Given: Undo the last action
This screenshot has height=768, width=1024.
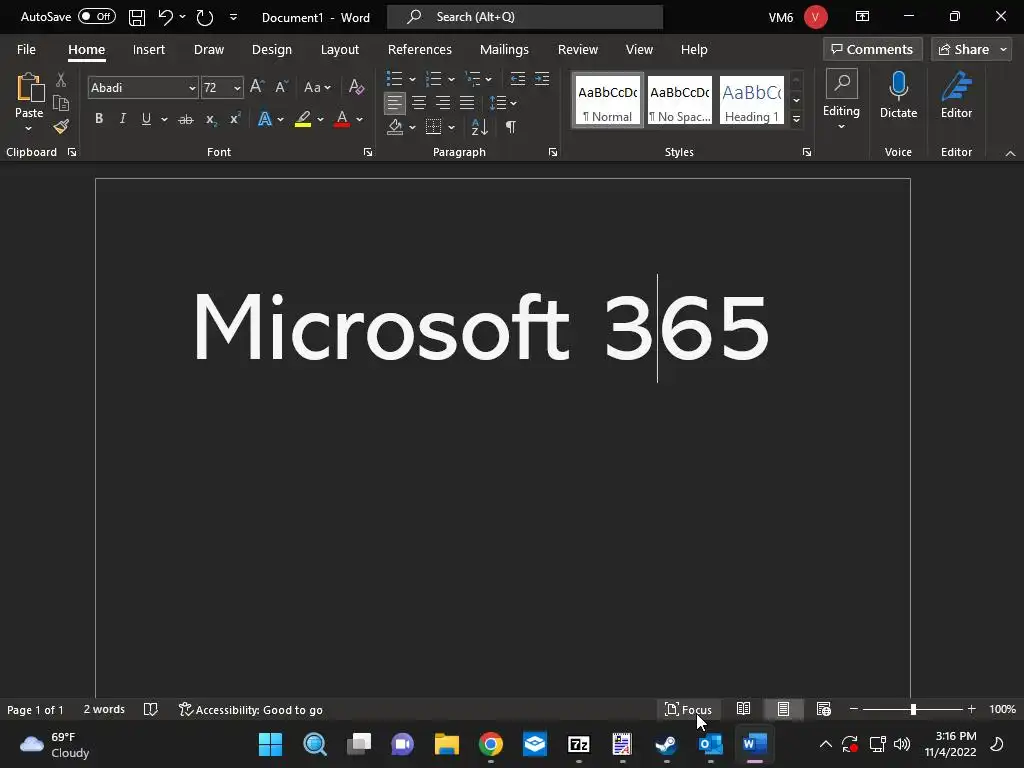Looking at the screenshot, I should [165, 18].
